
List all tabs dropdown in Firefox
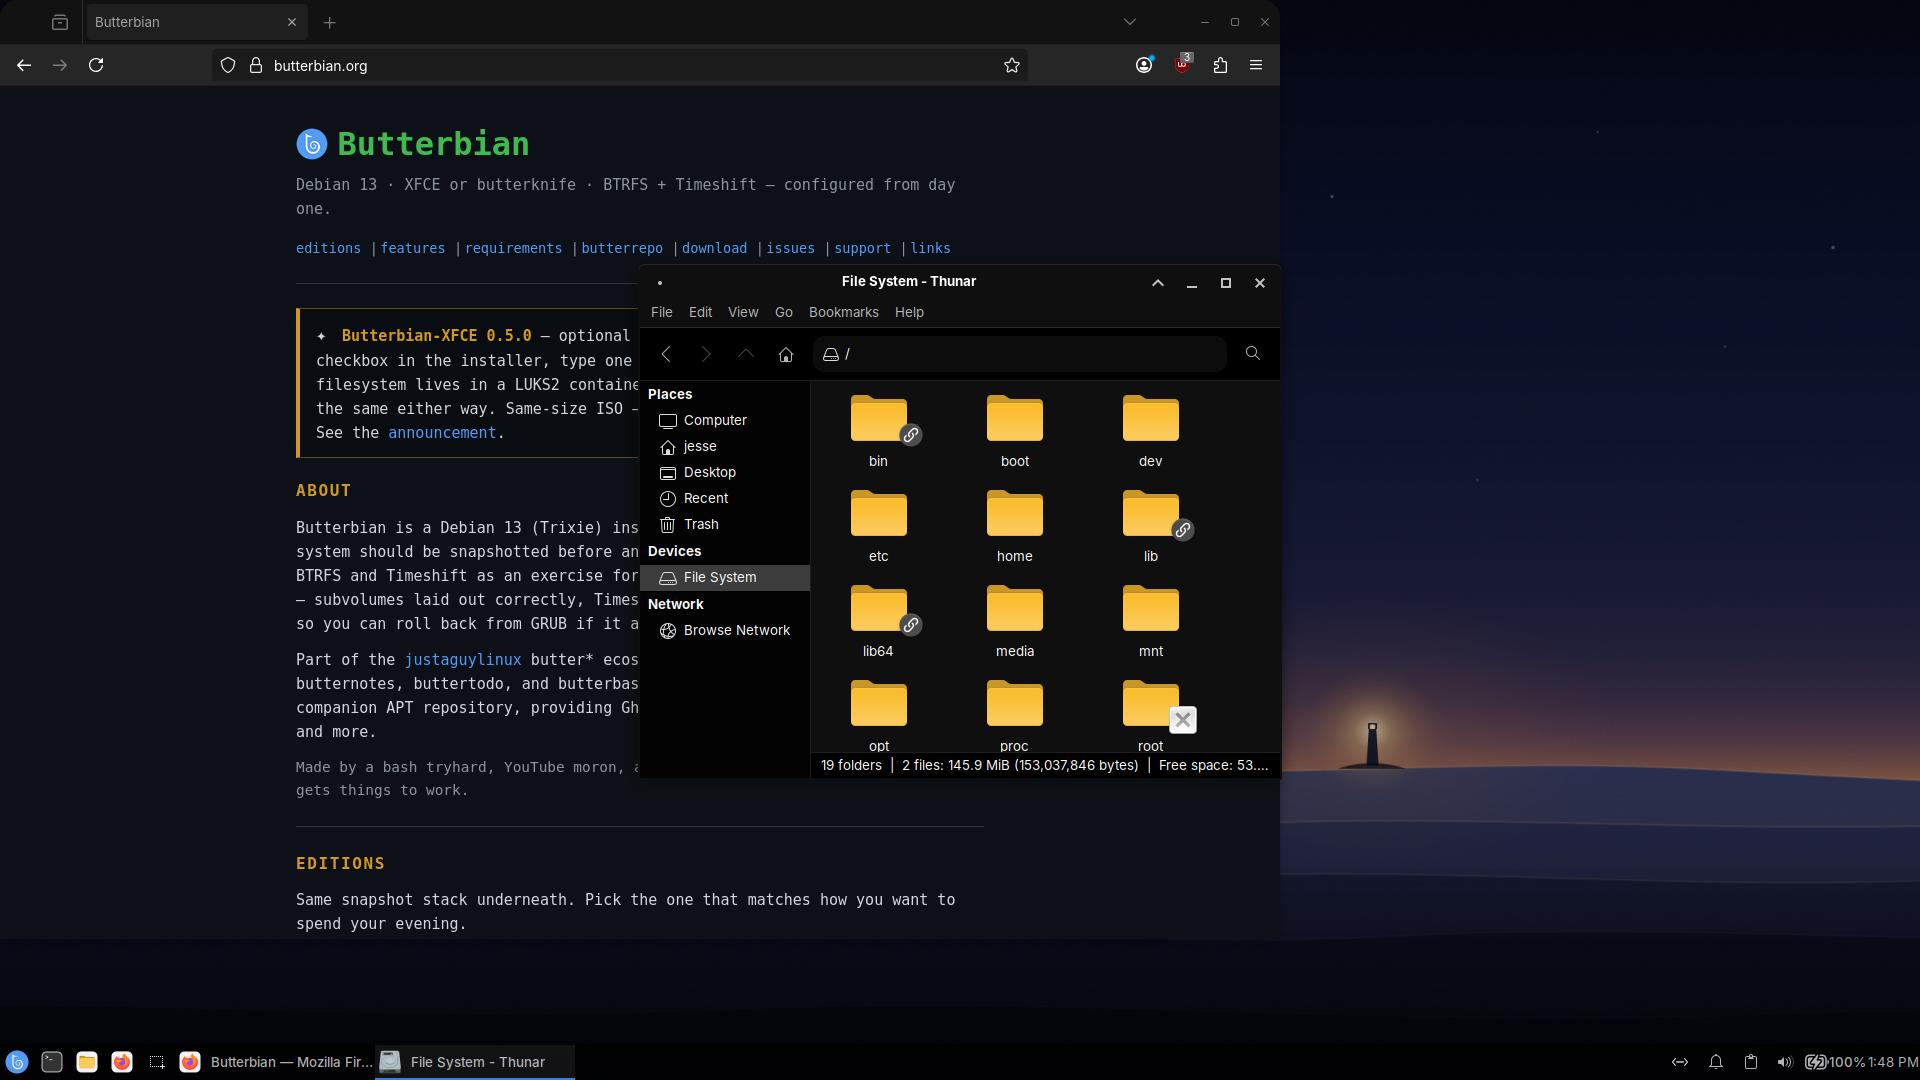pos(1130,22)
